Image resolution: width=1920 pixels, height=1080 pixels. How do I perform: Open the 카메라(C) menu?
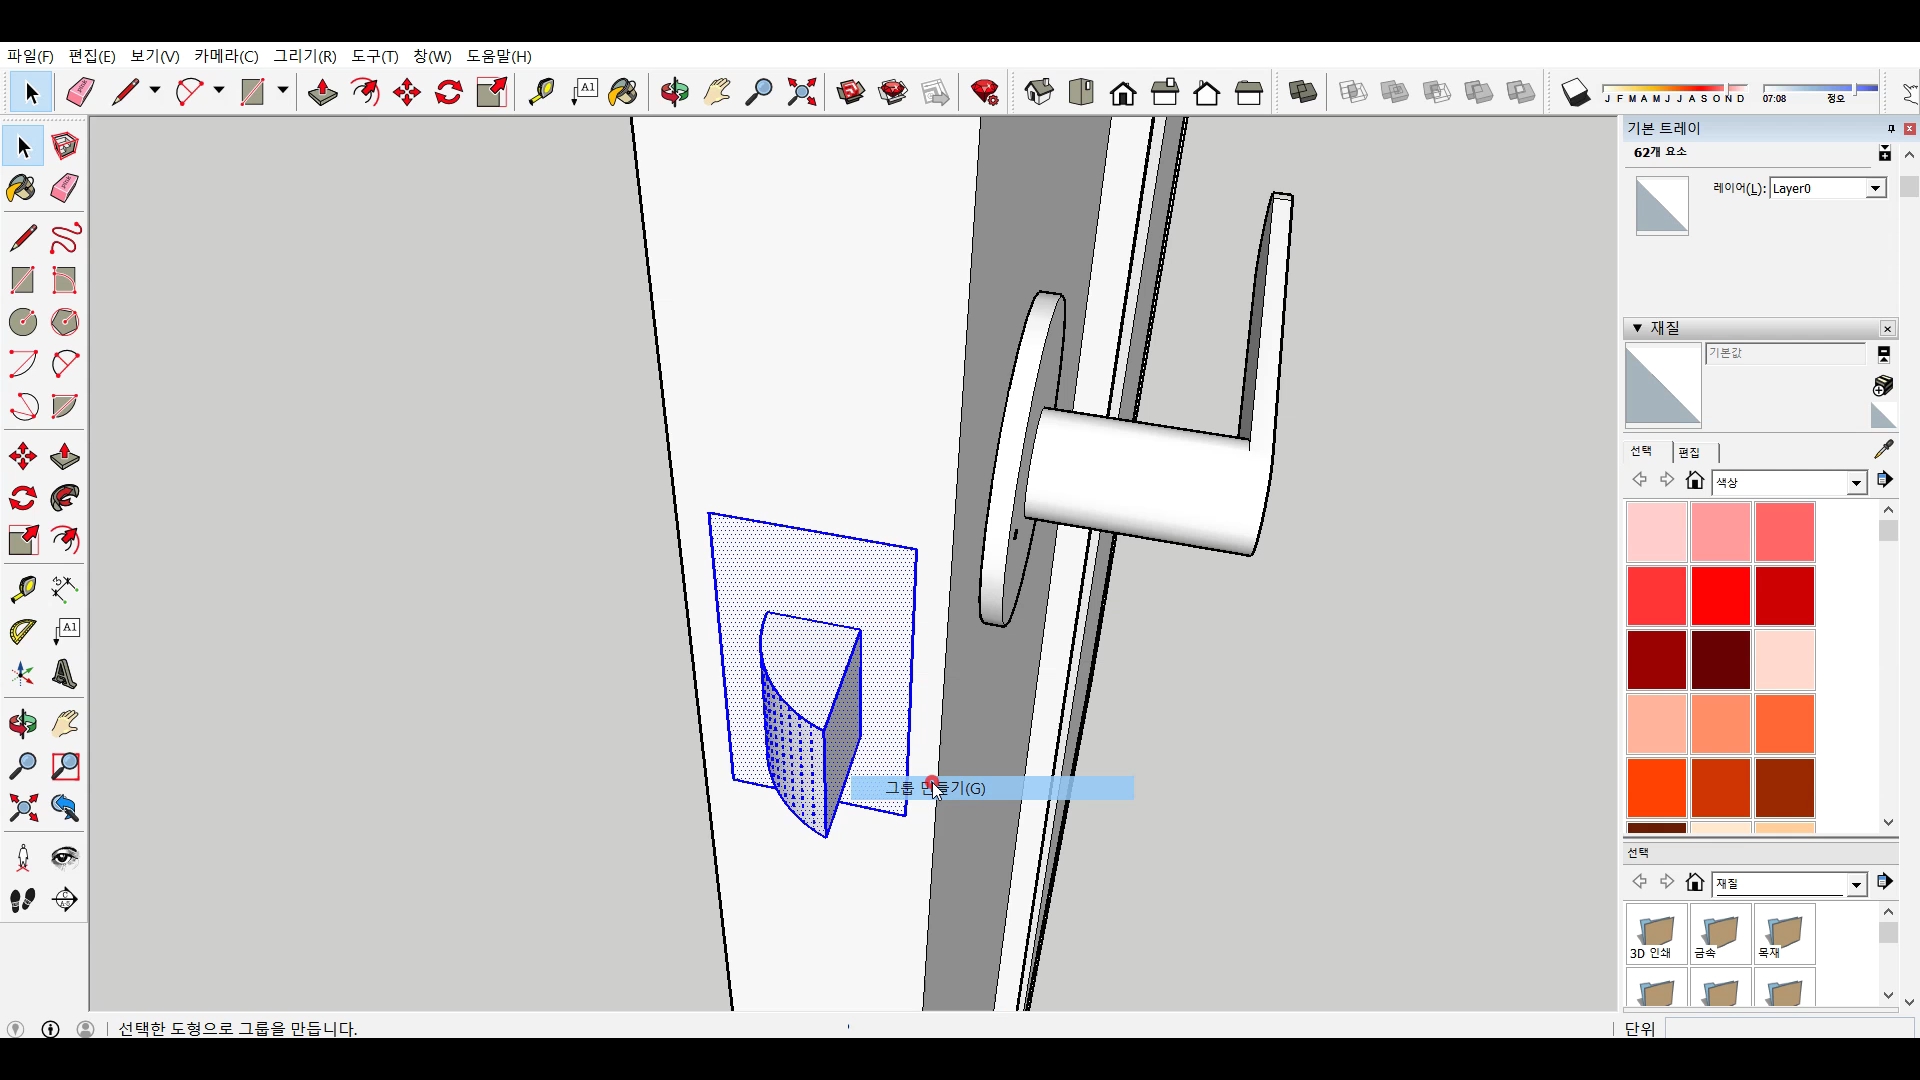[x=226, y=56]
